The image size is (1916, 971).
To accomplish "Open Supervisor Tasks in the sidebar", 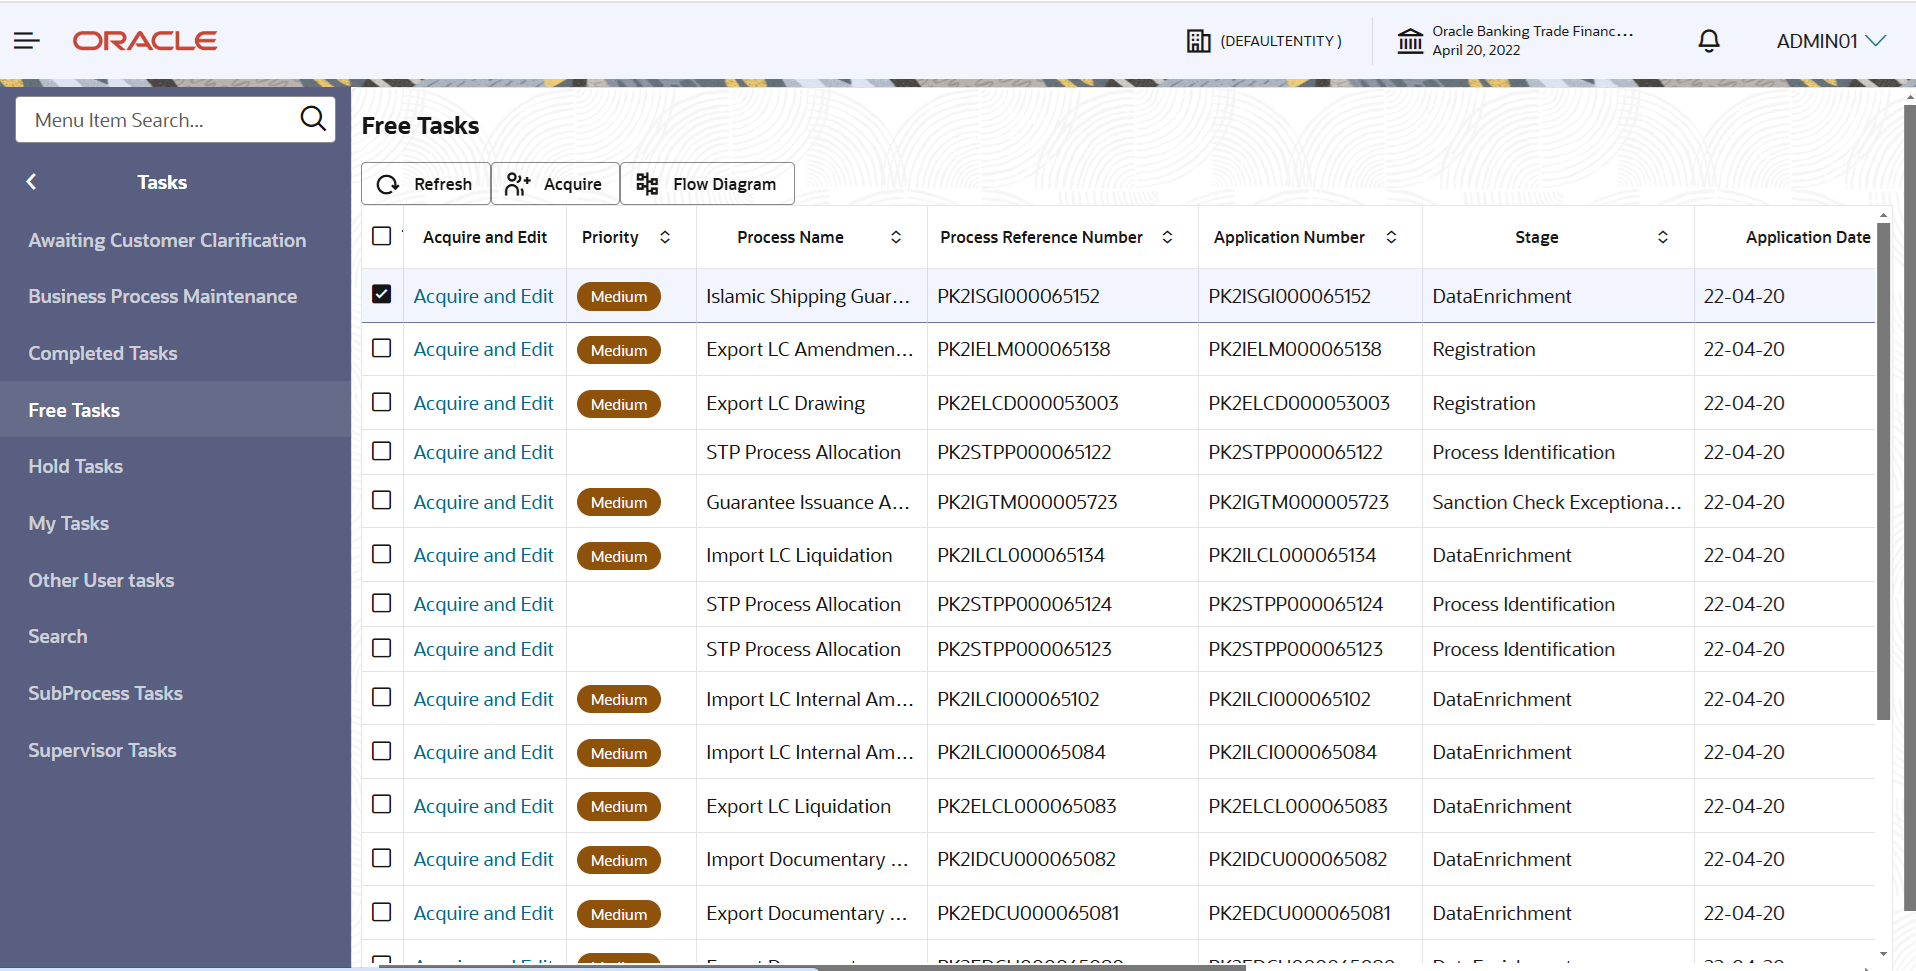I will point(102,750).
